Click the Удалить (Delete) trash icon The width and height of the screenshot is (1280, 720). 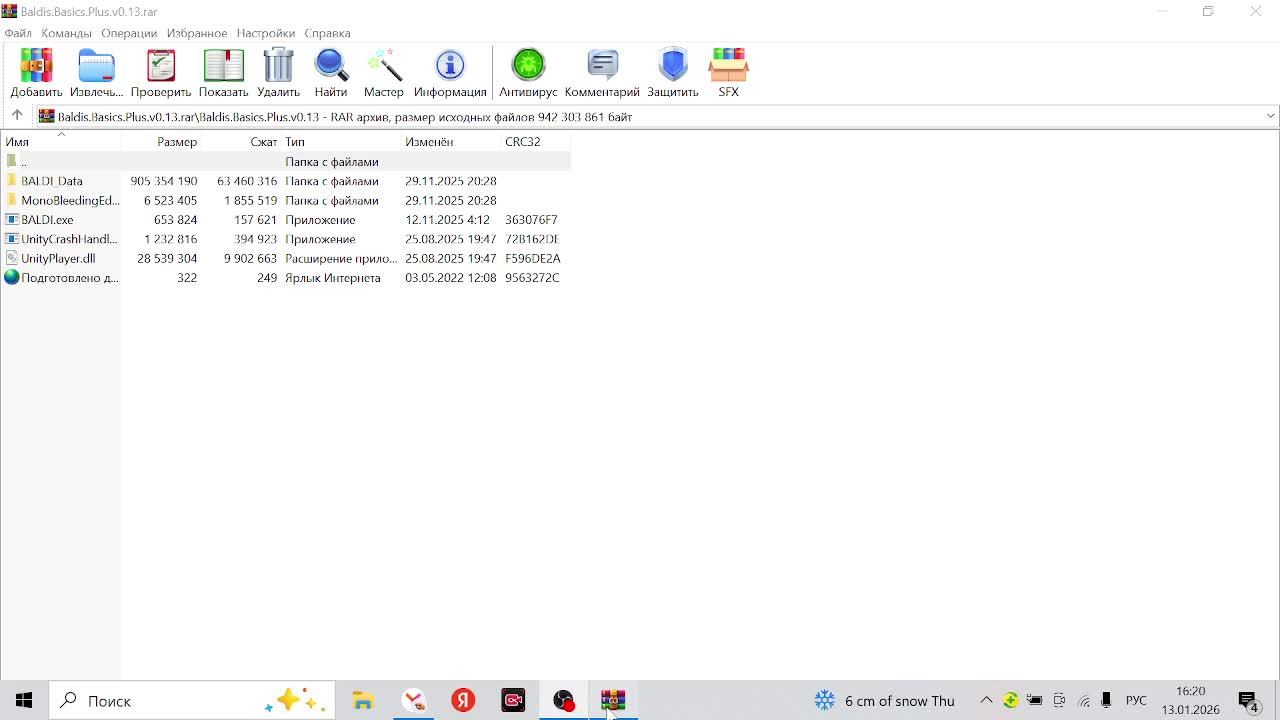coord(278,73)
